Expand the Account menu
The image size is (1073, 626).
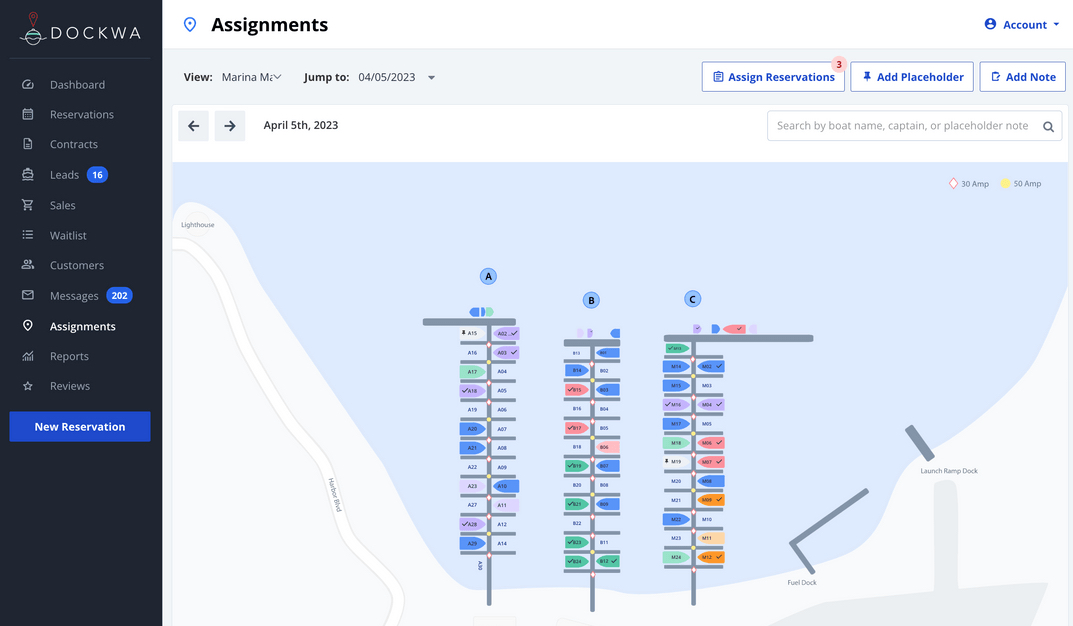(1022, 25)
